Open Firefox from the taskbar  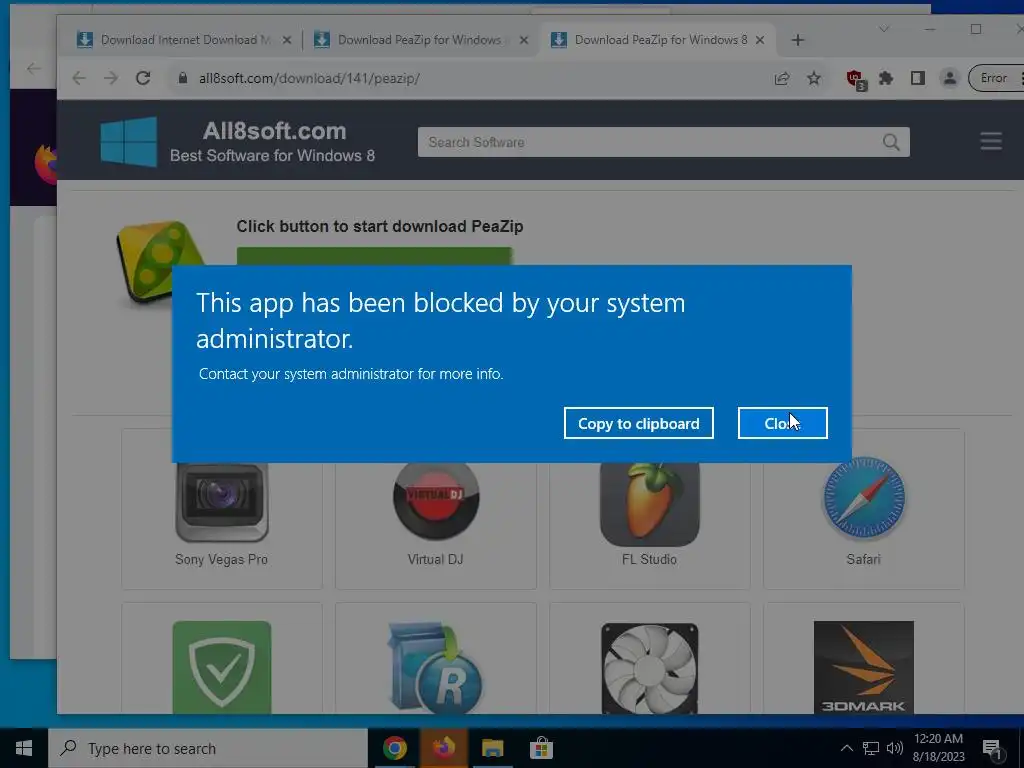443,748
